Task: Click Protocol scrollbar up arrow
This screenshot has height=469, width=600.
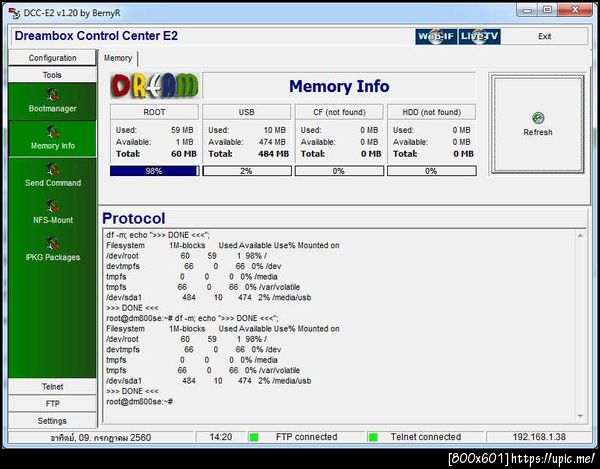Action: tap(580, 236)
